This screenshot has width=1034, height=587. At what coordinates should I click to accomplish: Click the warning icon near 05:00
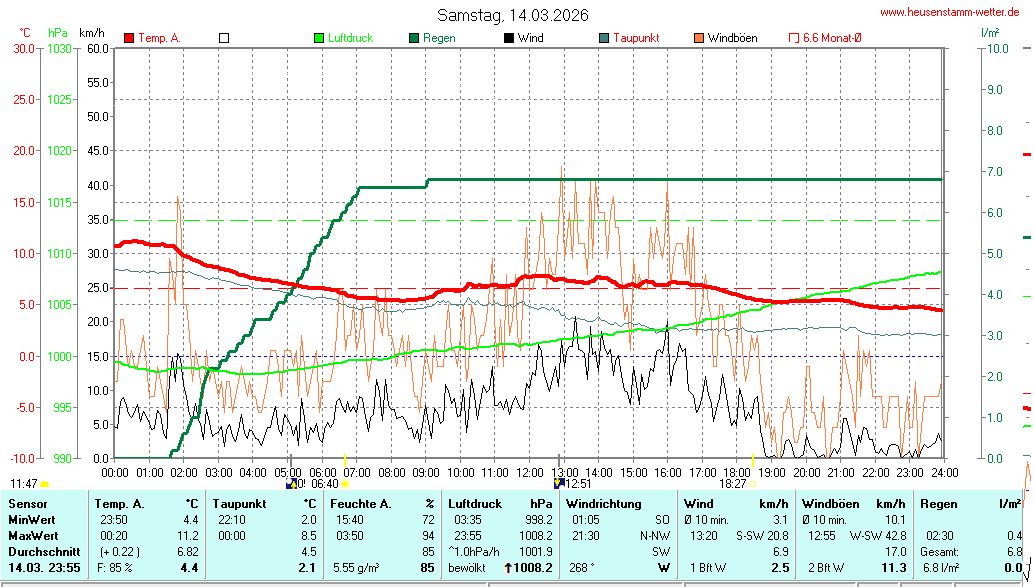(x=291, y=483)
